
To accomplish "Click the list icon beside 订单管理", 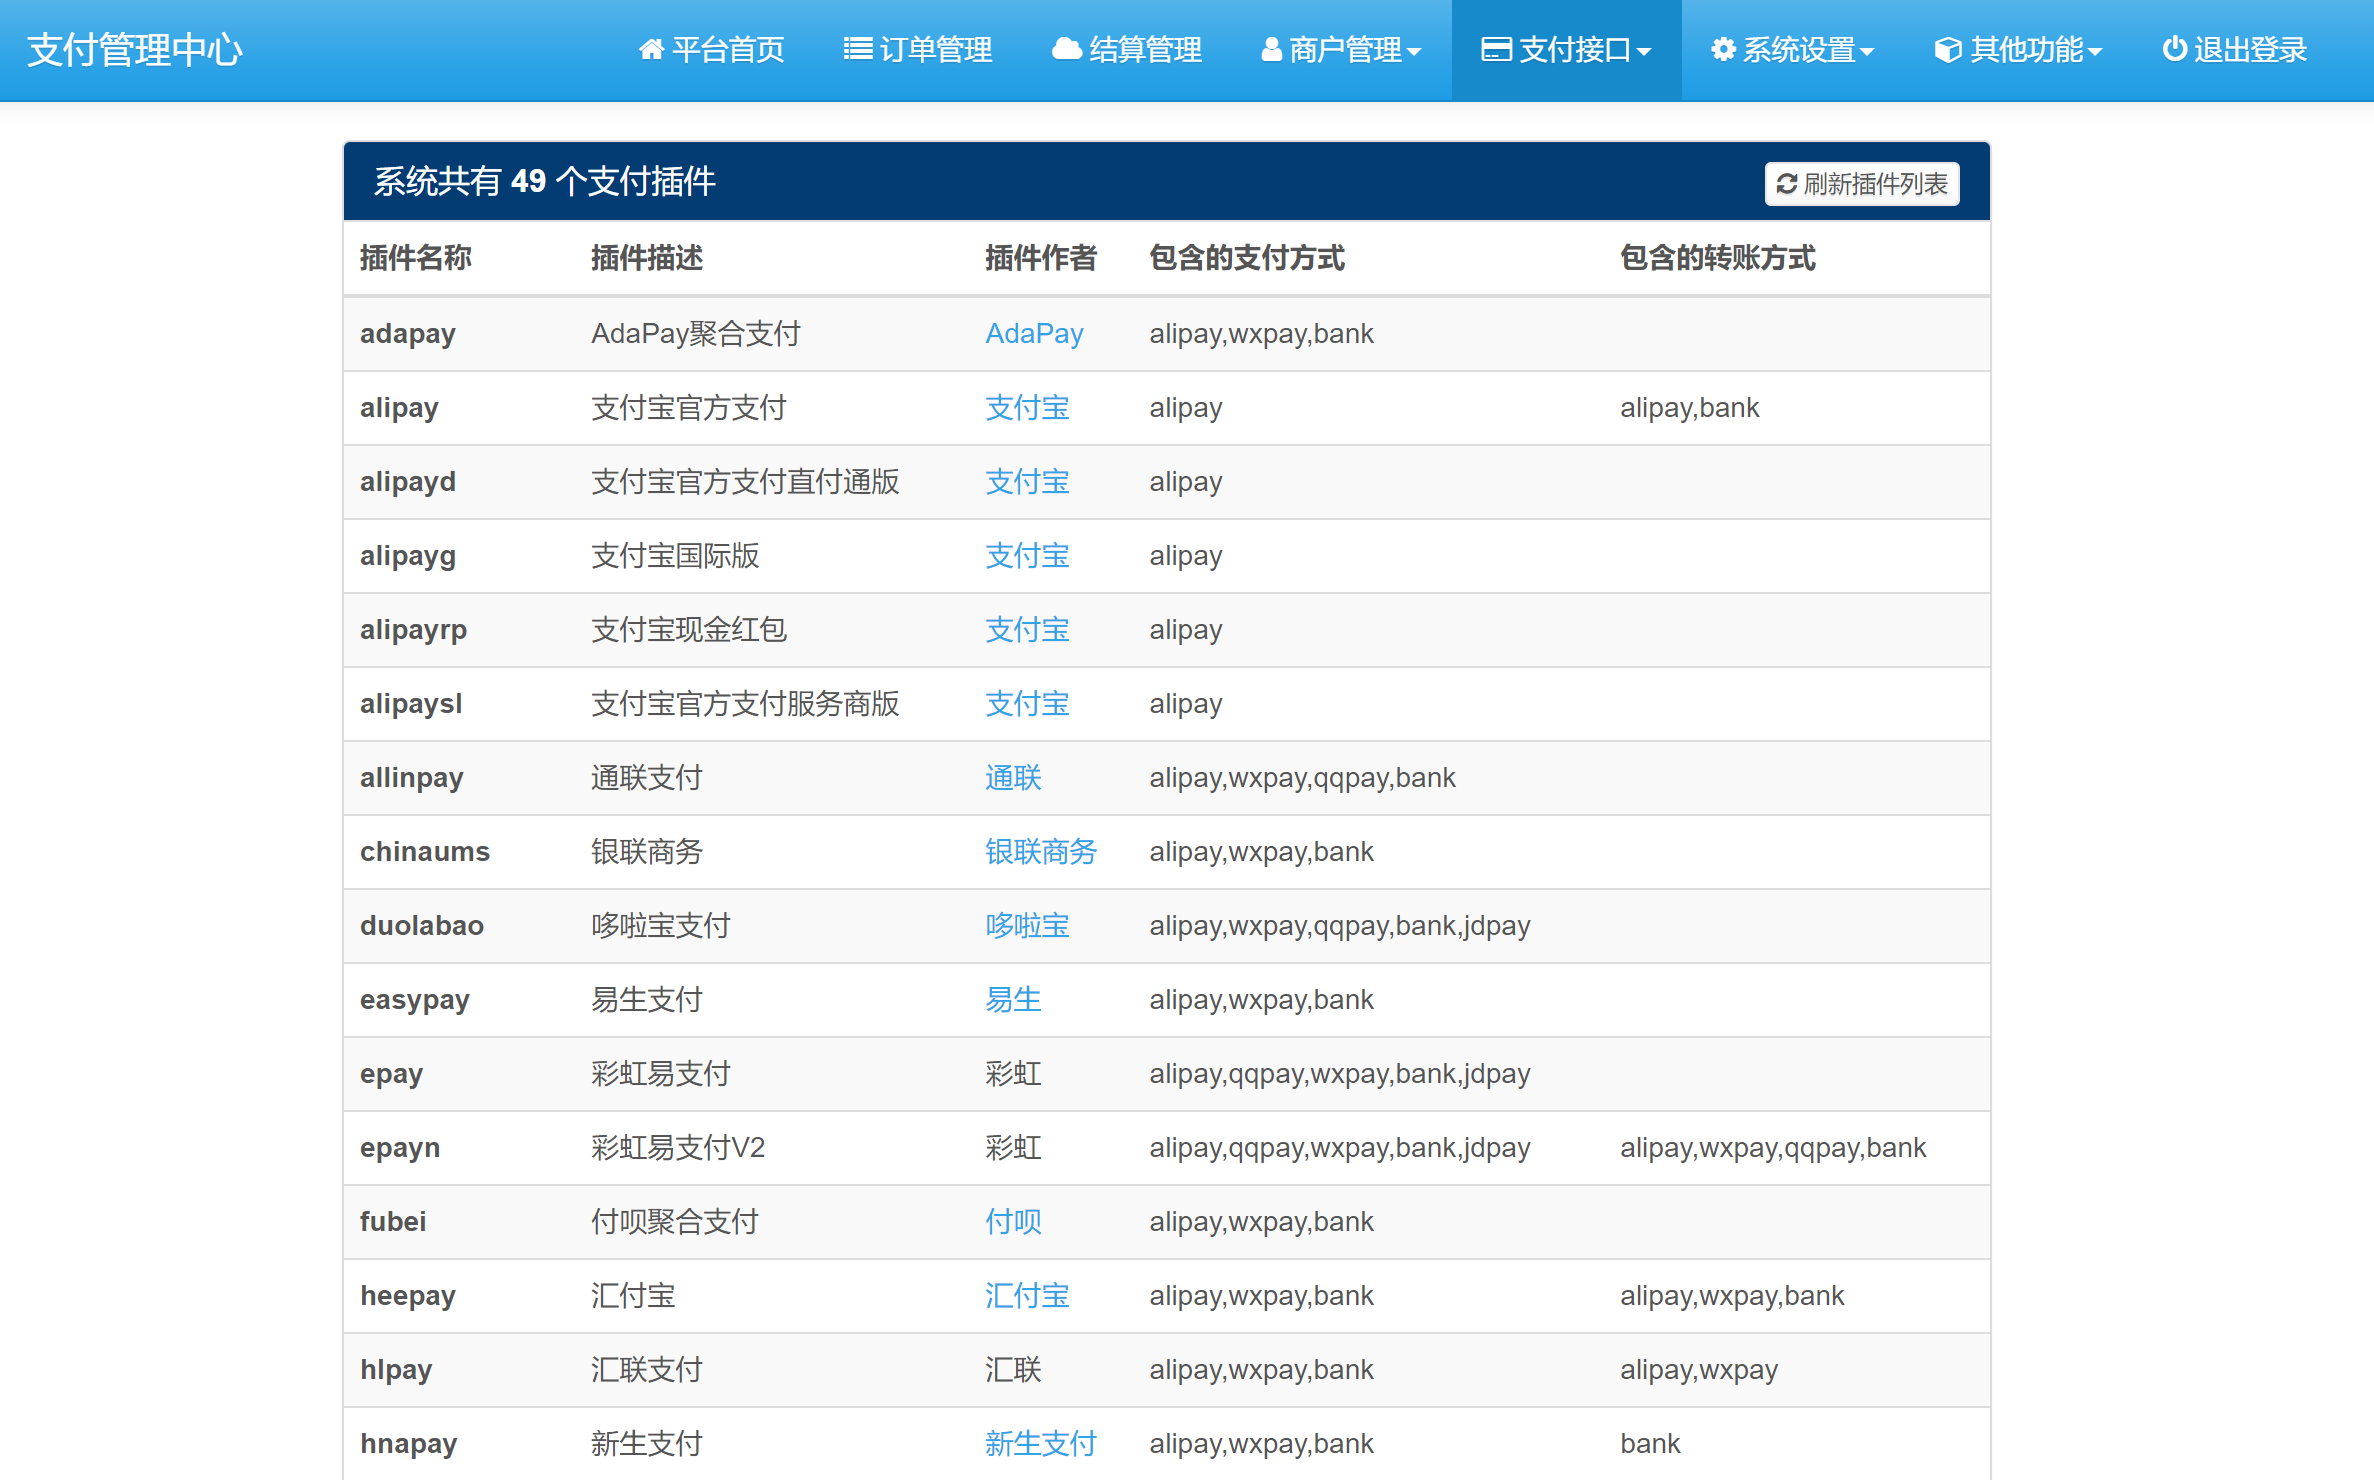I will [x=857, y=49].
